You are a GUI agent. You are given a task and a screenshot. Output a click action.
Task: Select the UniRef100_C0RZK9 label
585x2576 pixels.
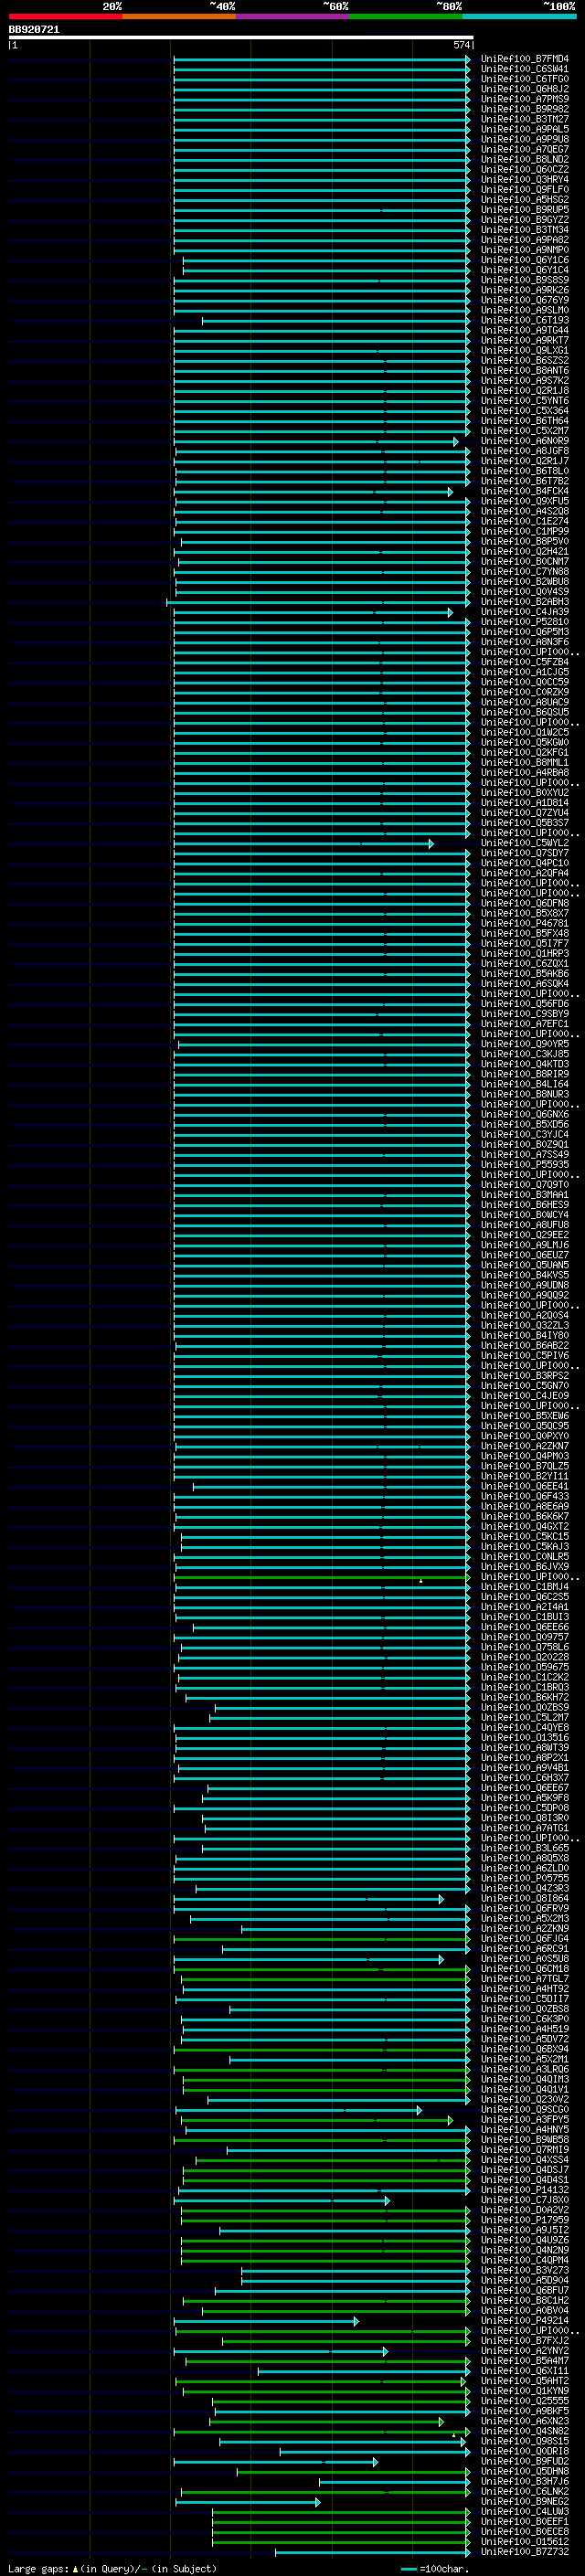point(524,693)
